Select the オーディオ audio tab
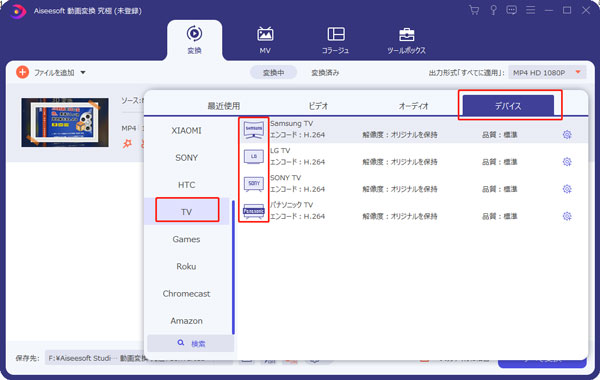The image size is (600, 380). (x=414, y=106)
